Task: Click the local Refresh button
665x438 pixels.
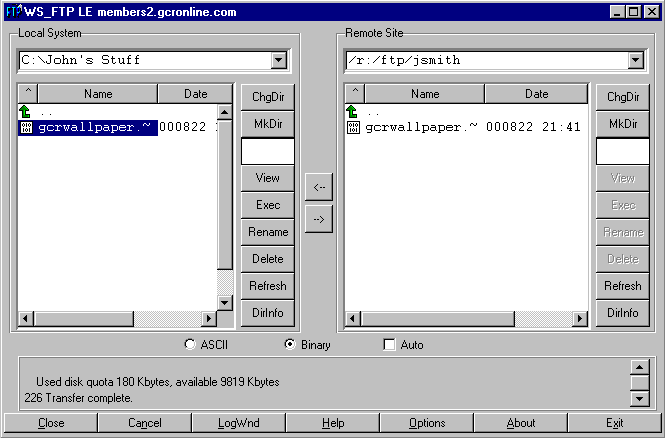Action: [268, 286]
